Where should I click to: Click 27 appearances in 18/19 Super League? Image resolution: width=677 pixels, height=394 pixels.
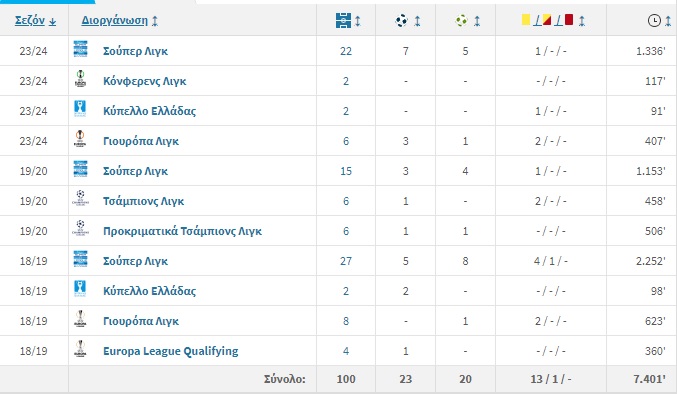346,261
